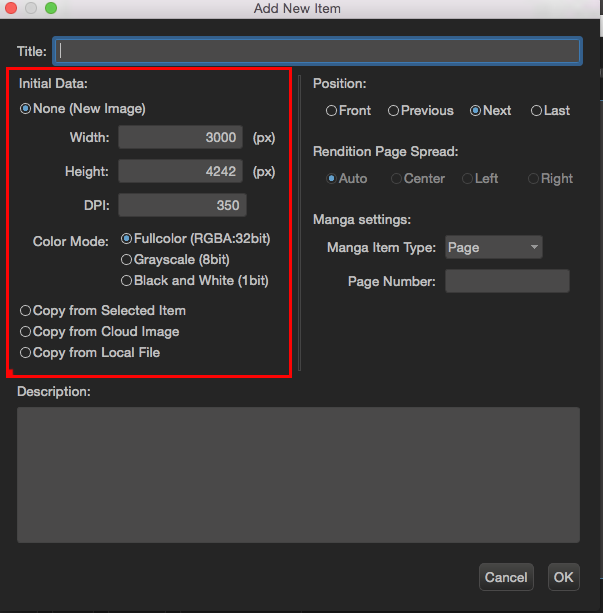The image size is (603, 613).
Task: Click the Rendition Page Spread label
Action: coord(386,152)
